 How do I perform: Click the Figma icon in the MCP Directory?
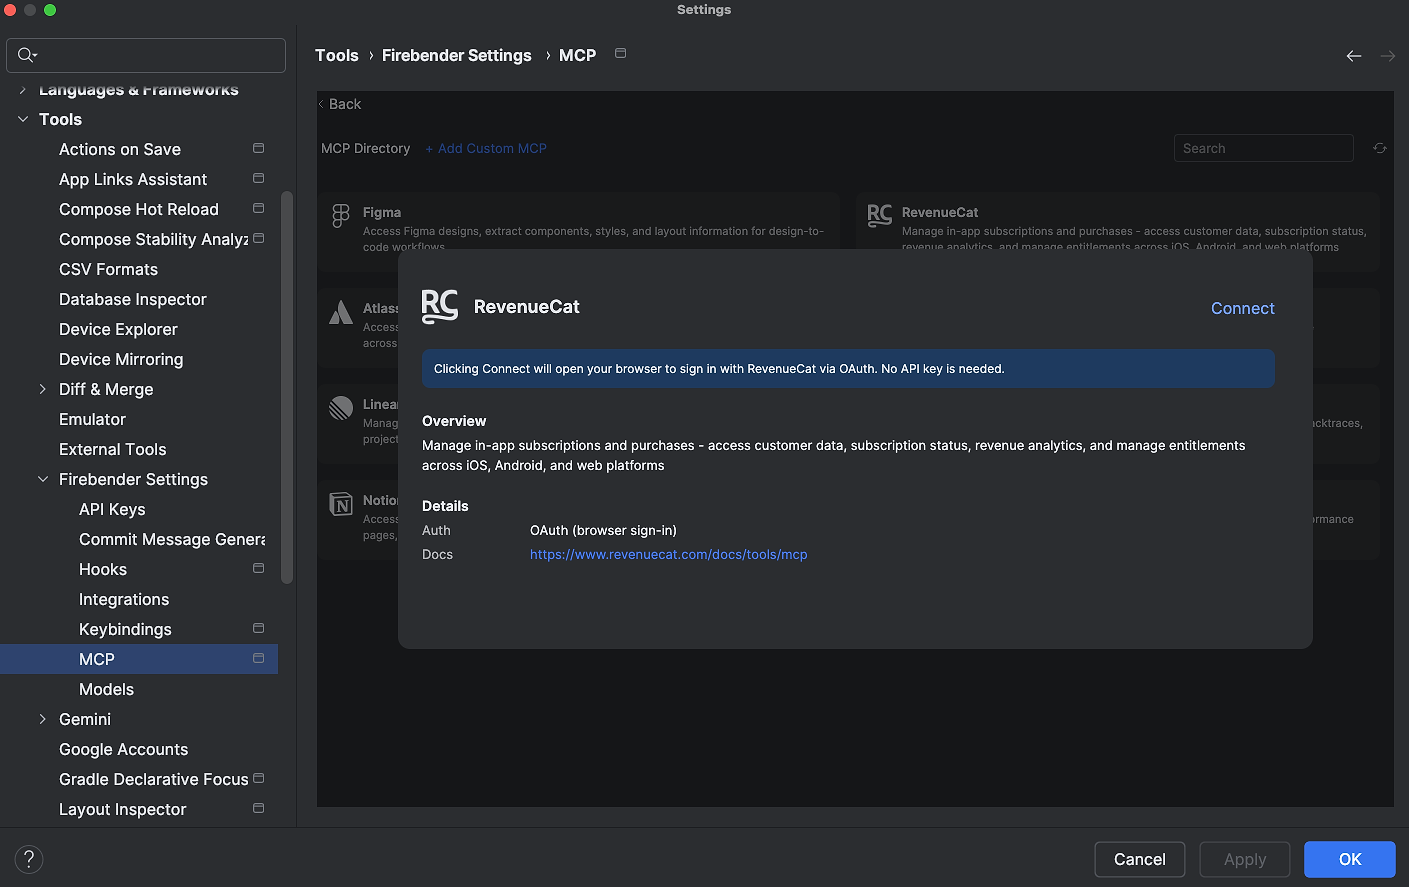(341, 216)
